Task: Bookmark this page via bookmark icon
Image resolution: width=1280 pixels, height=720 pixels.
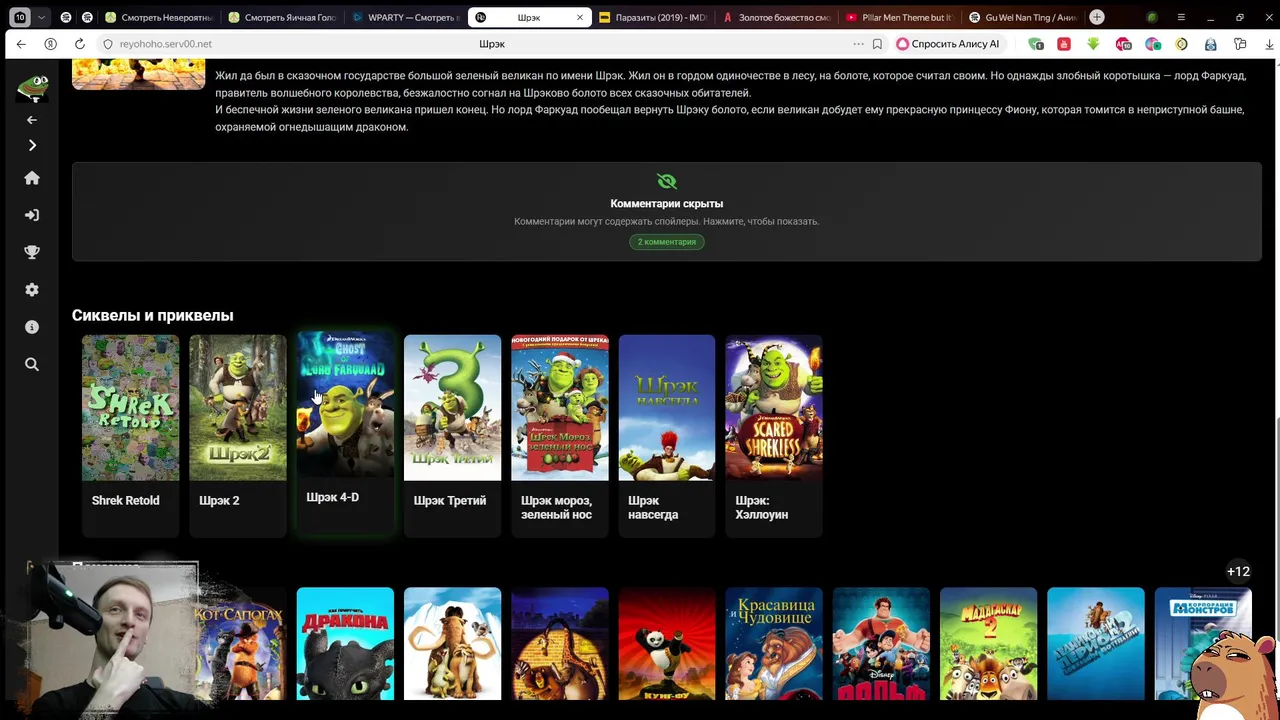Action: coord(877,44)
